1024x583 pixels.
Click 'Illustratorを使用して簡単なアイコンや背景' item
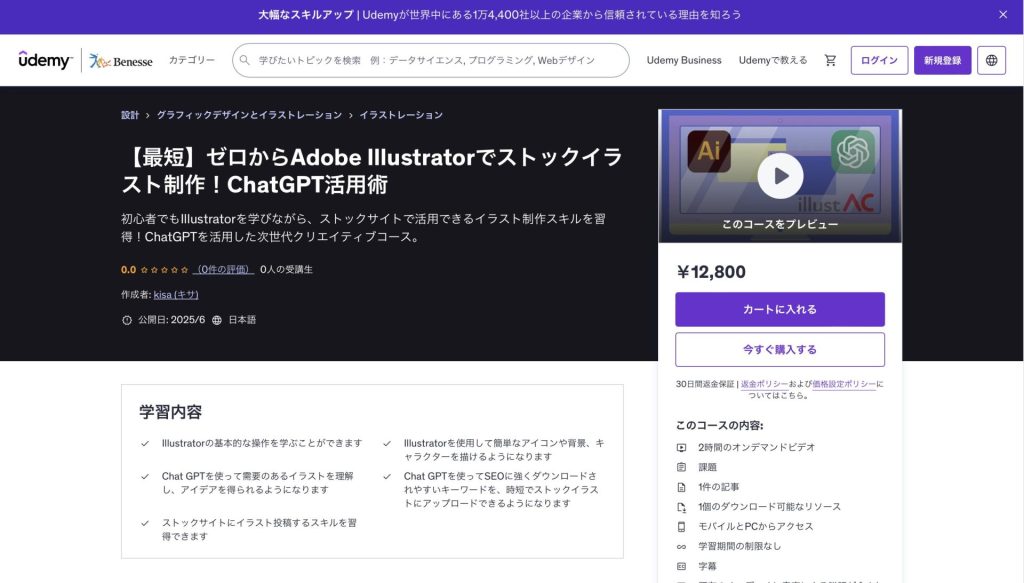coord(504,450)
